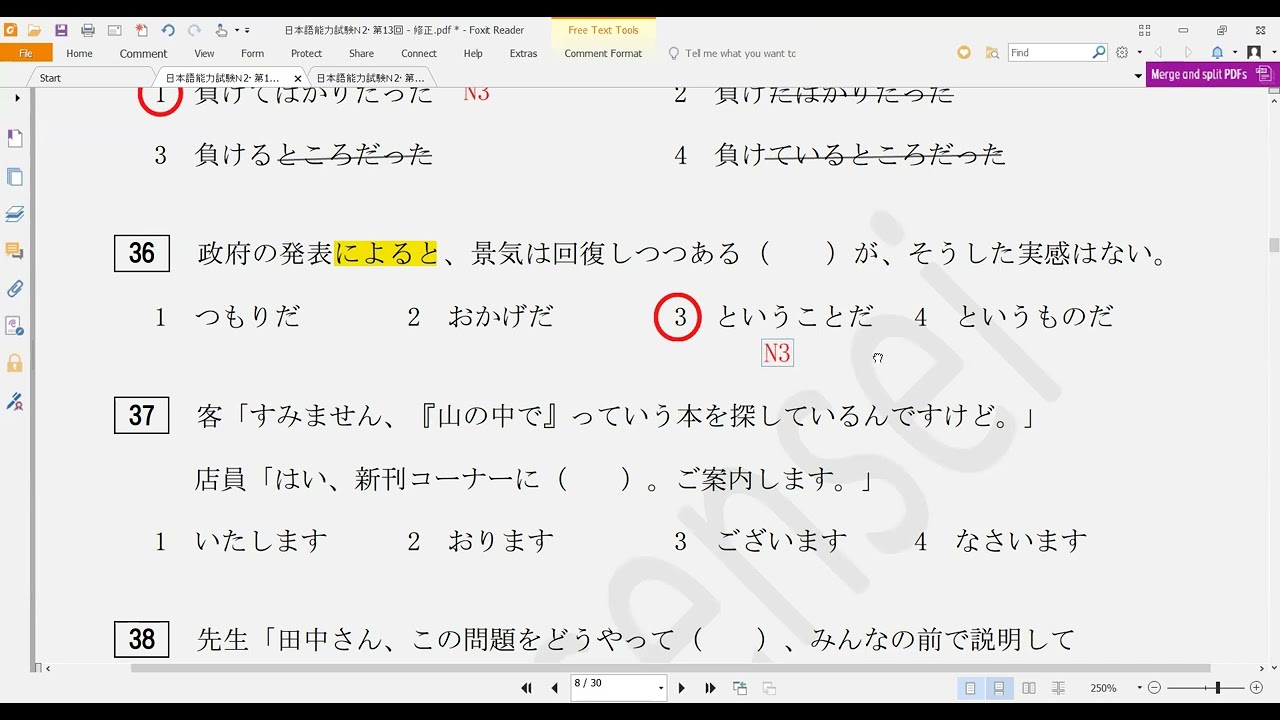Go to the previous page
The image size is (1280, 720).
(555, 688)
